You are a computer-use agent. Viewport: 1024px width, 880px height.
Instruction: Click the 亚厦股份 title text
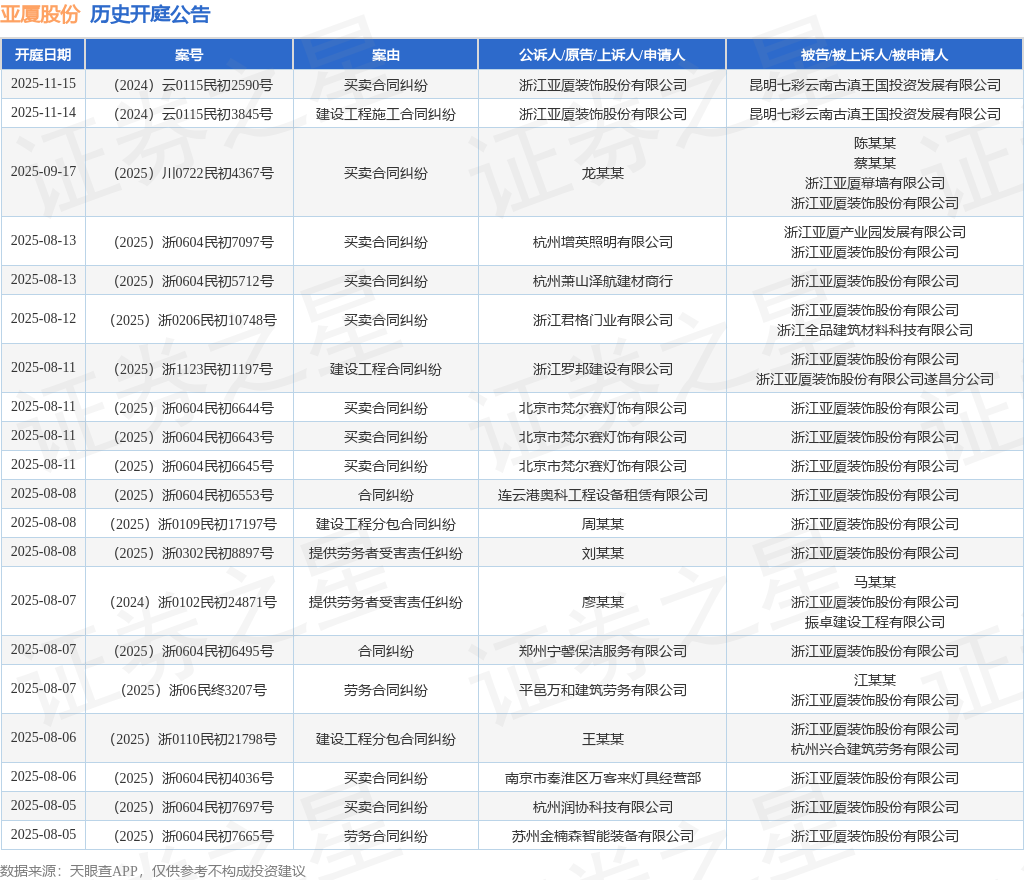40,14
